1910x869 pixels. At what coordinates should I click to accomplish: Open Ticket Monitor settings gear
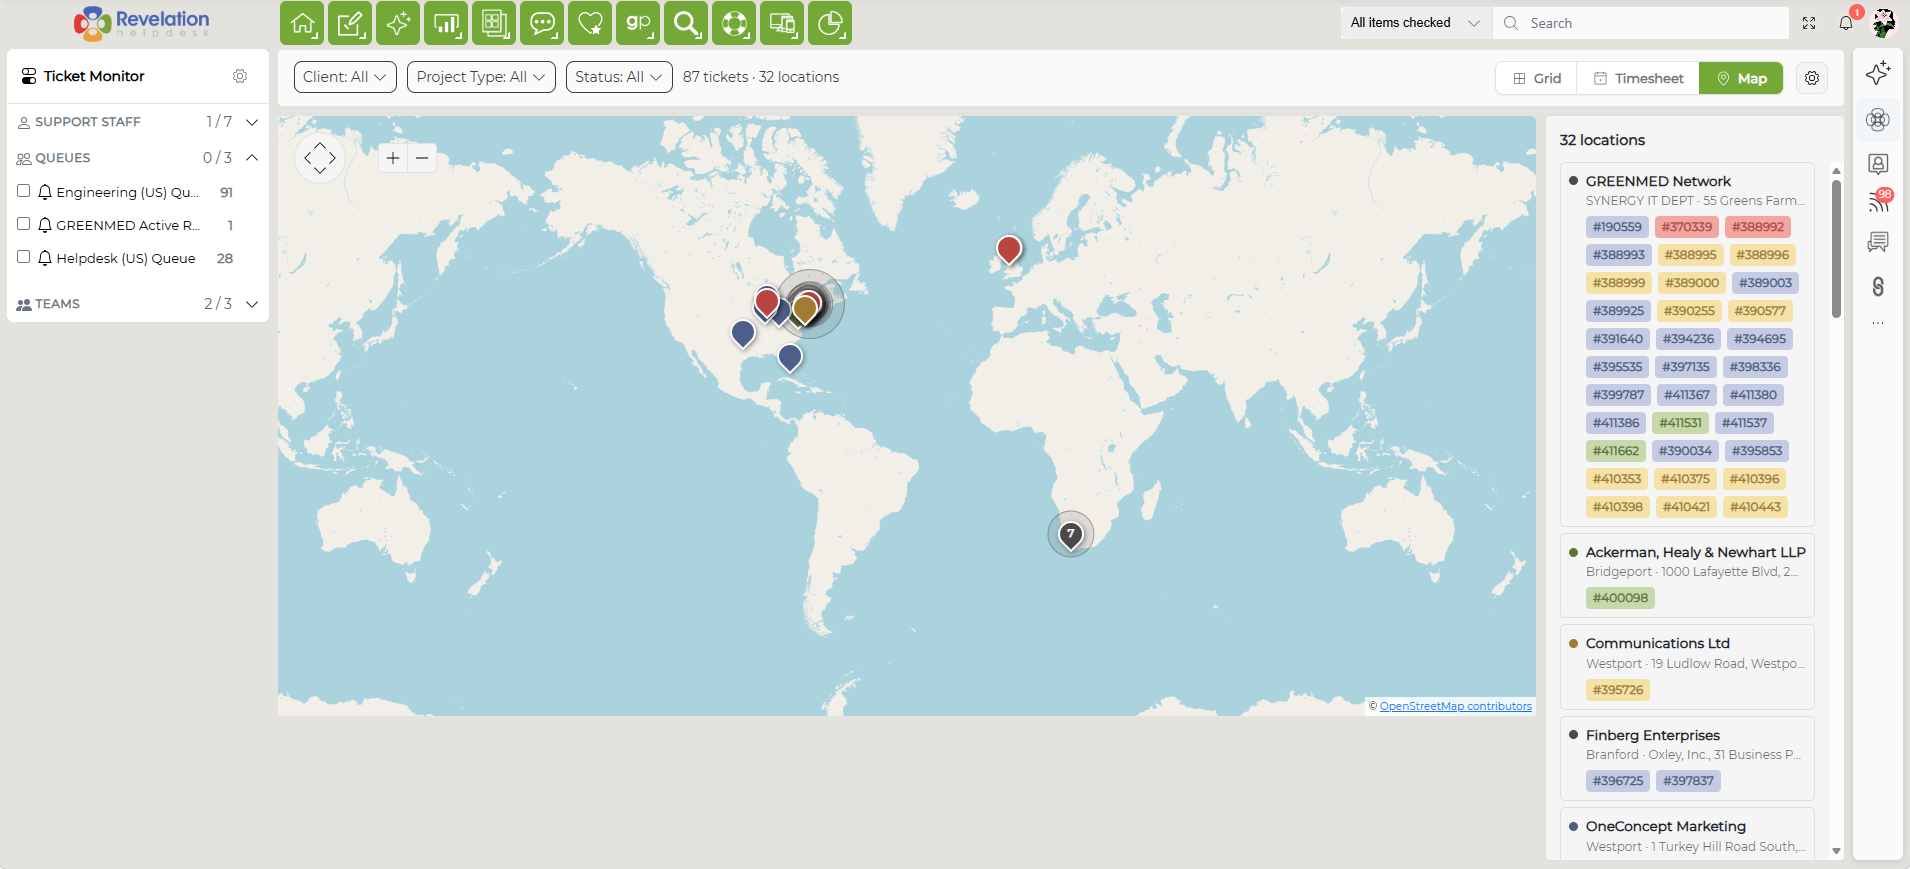240,76
